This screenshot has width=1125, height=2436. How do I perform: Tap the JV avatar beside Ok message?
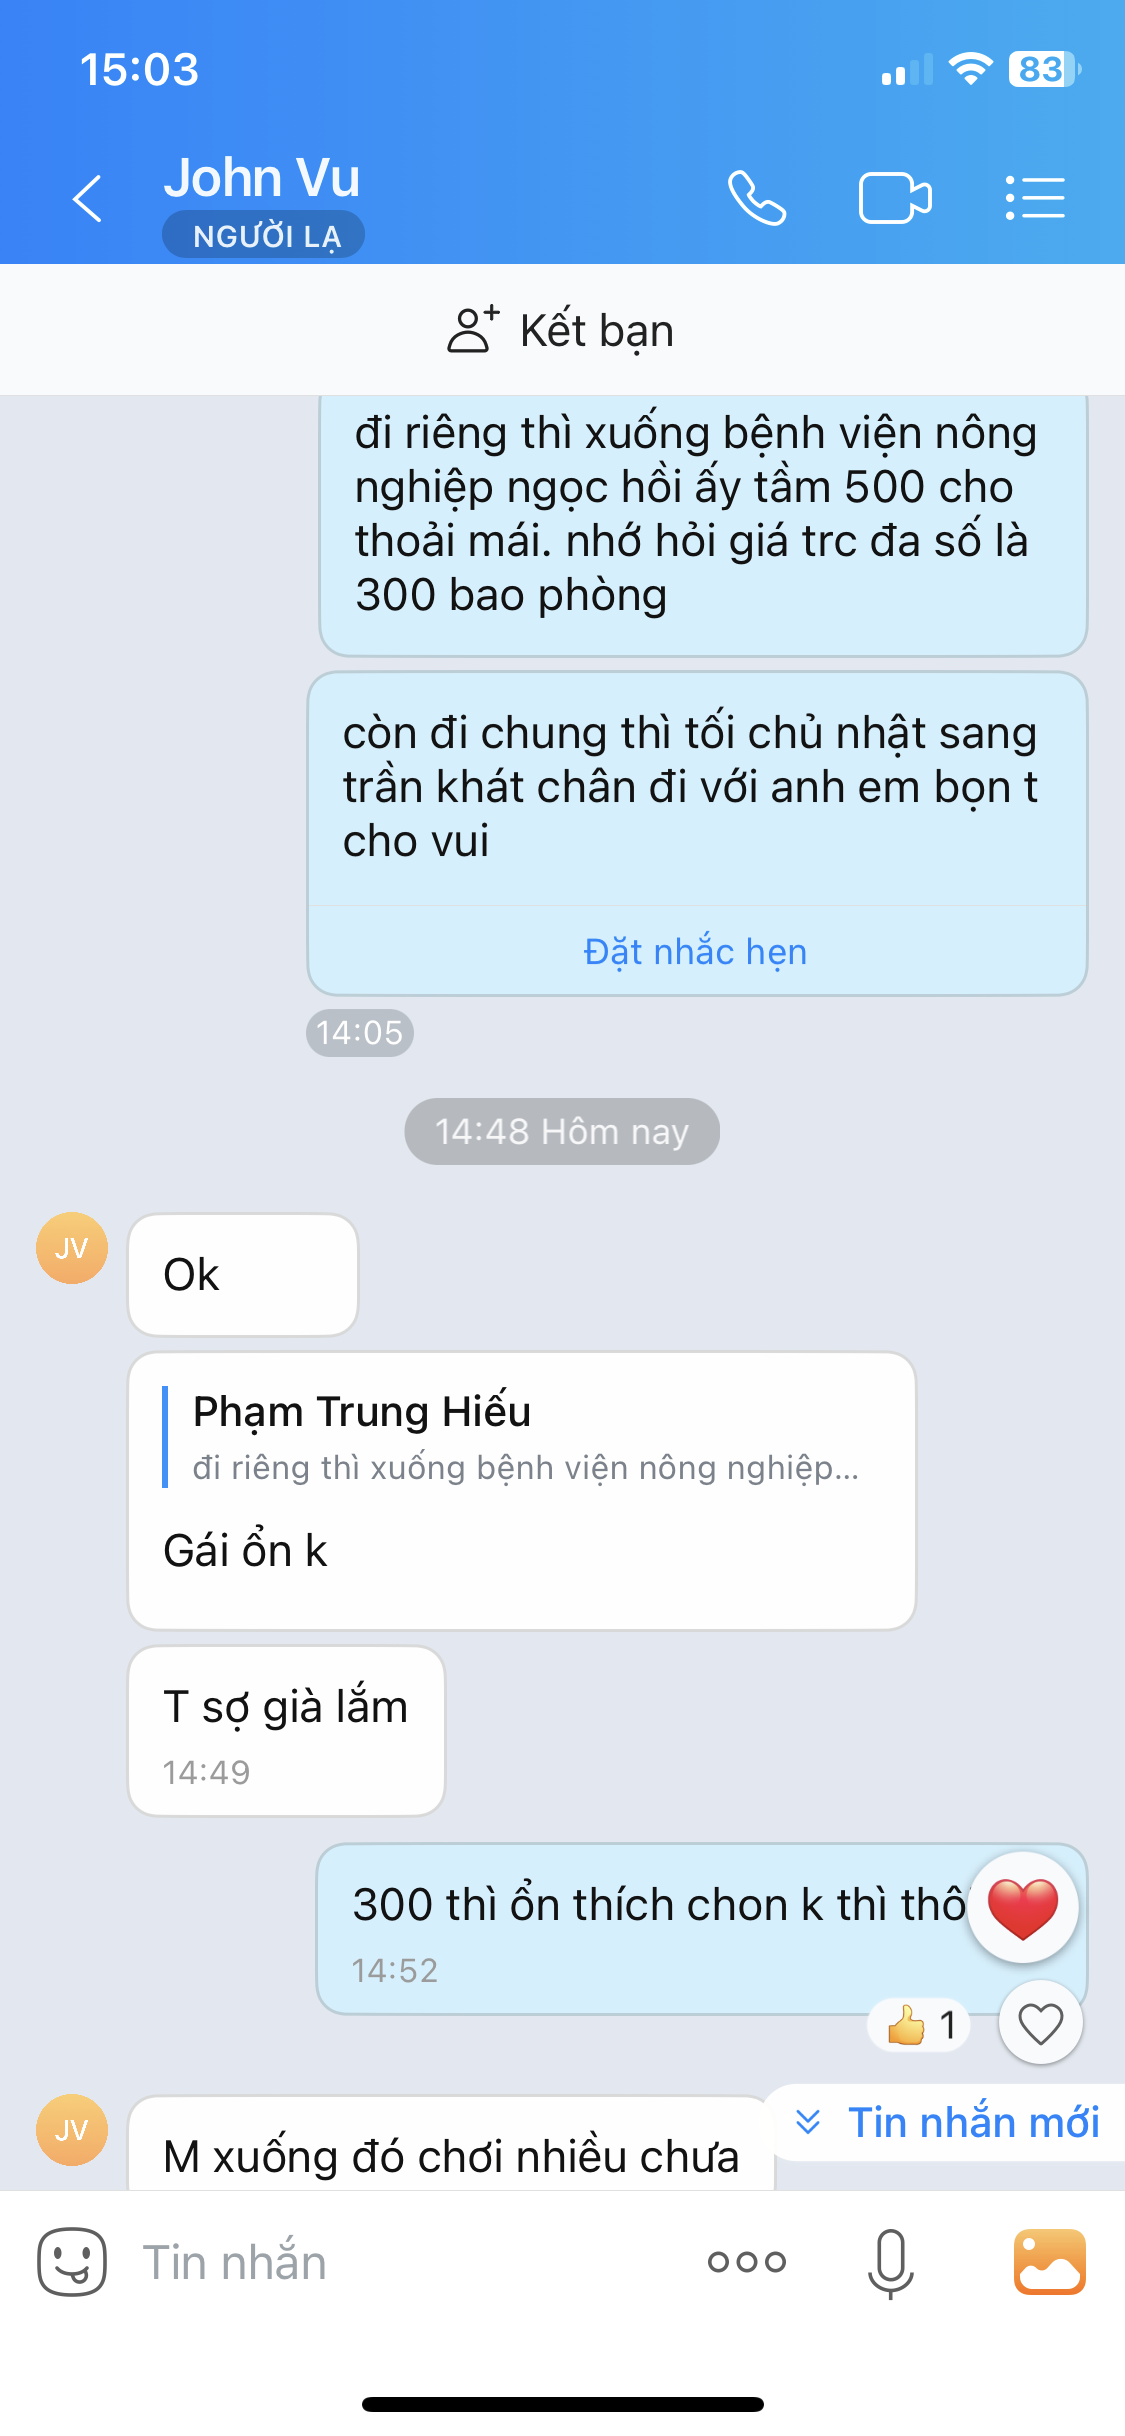72,1248
